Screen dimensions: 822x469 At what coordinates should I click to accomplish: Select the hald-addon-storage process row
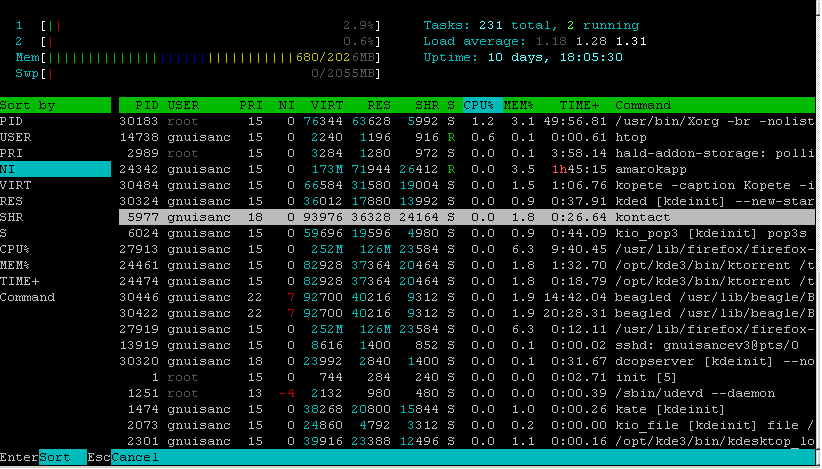(x=467, y=153)
